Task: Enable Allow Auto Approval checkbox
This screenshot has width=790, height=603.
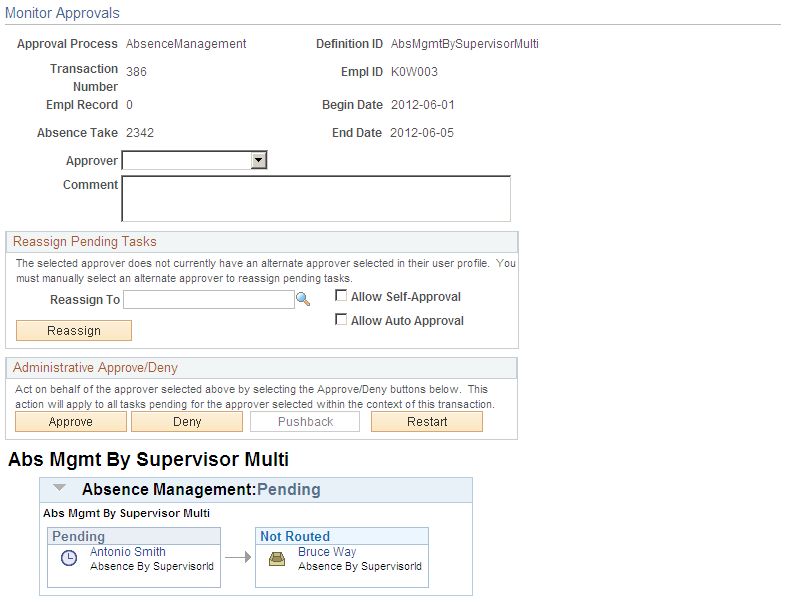Action: pyautogui.click(x=341, y=319)
